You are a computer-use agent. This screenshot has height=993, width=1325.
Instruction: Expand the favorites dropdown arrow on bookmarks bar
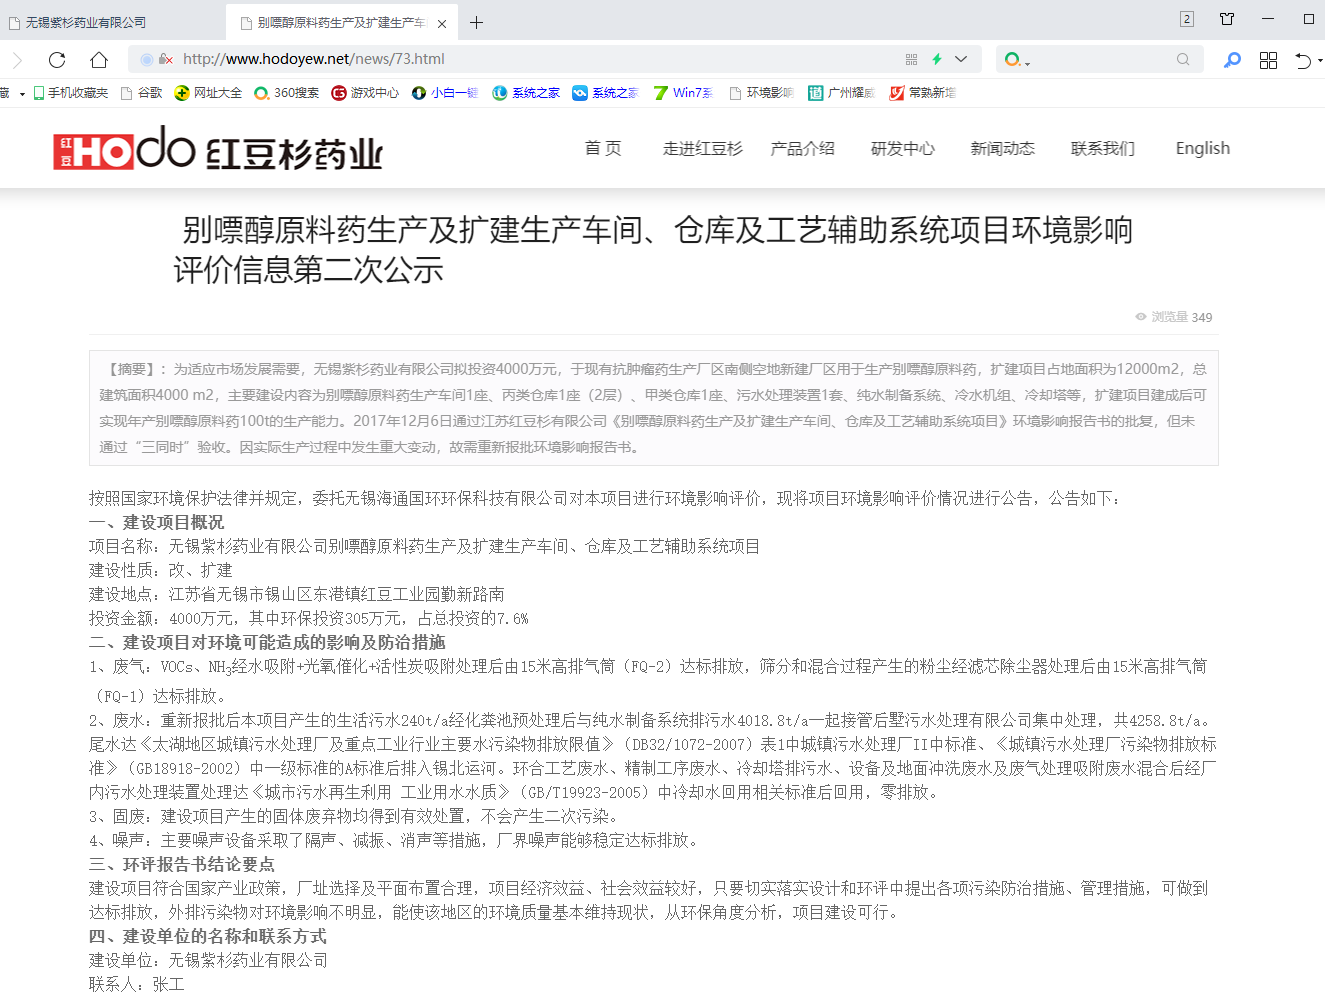[x=22, y=93]
